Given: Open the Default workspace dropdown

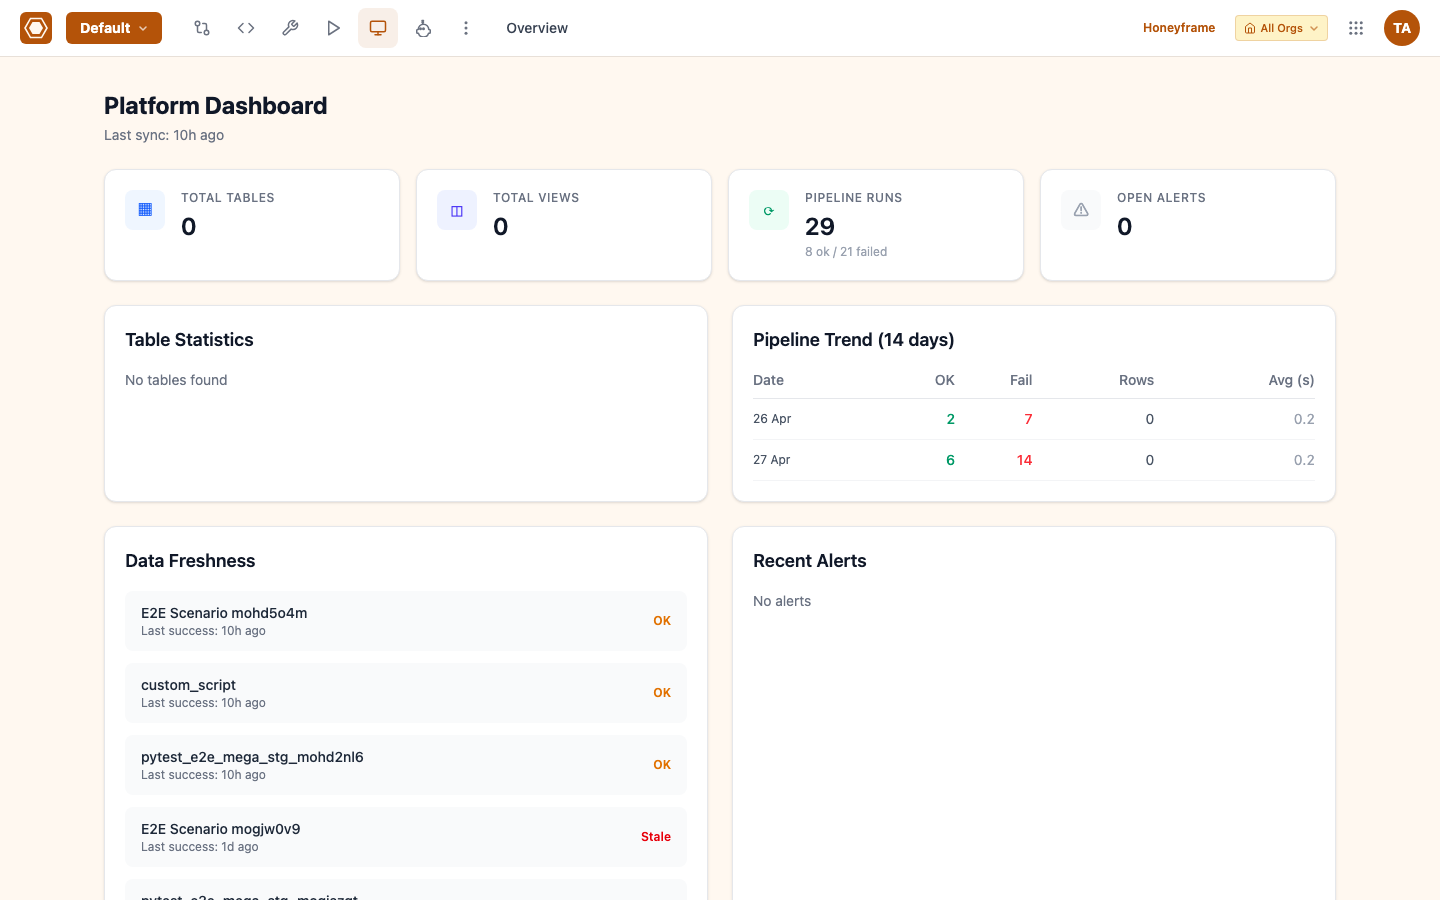Looking at the screenshot, I should click(x=114, y=28).
